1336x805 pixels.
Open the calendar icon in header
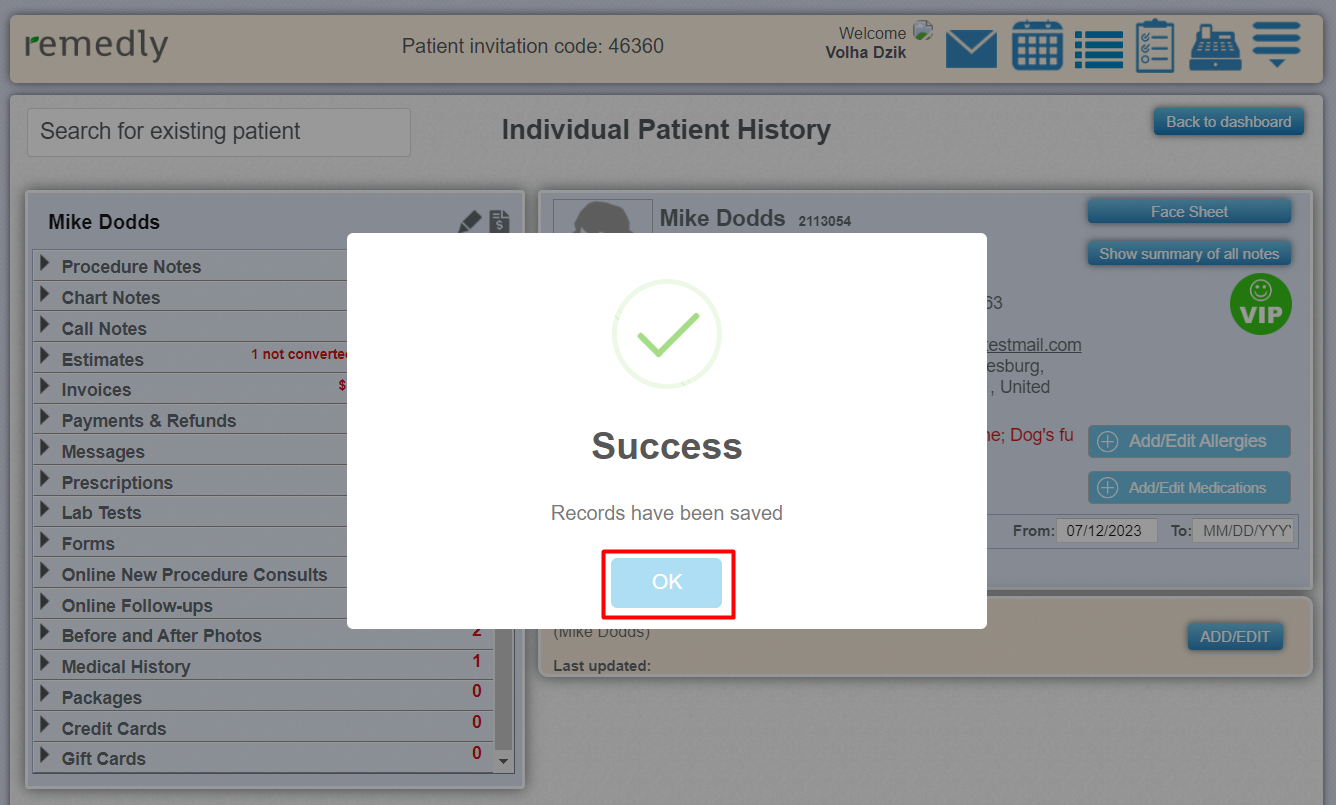point(1037,46)
